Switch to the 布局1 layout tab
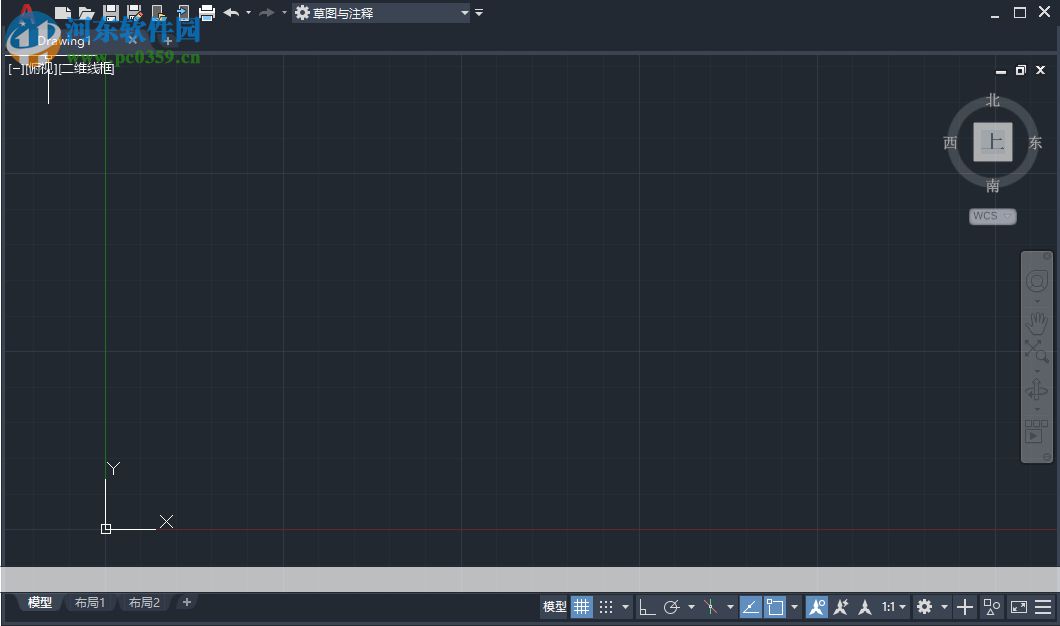This screenshot has height=626, width=1060. click(x=89, y=602)
